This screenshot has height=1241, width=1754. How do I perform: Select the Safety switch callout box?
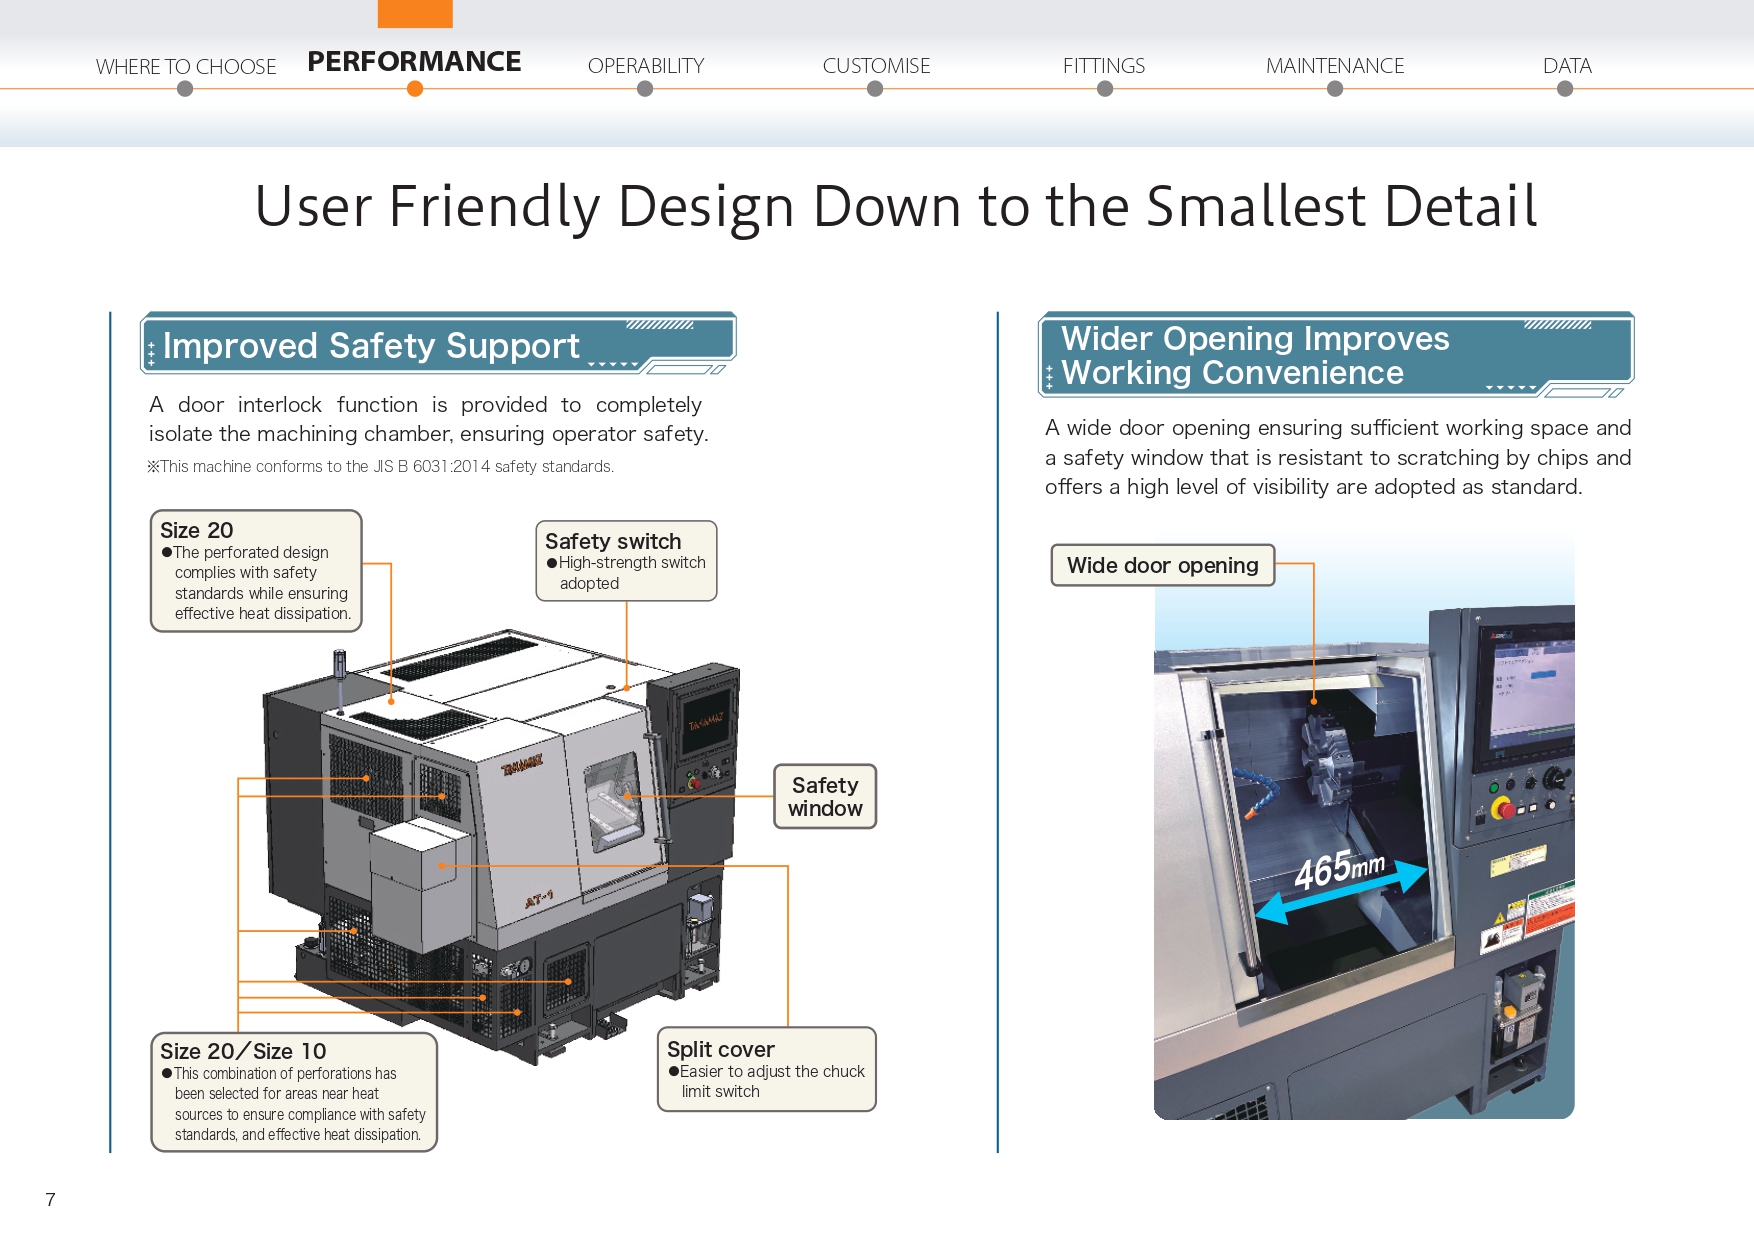pos(626,561)
